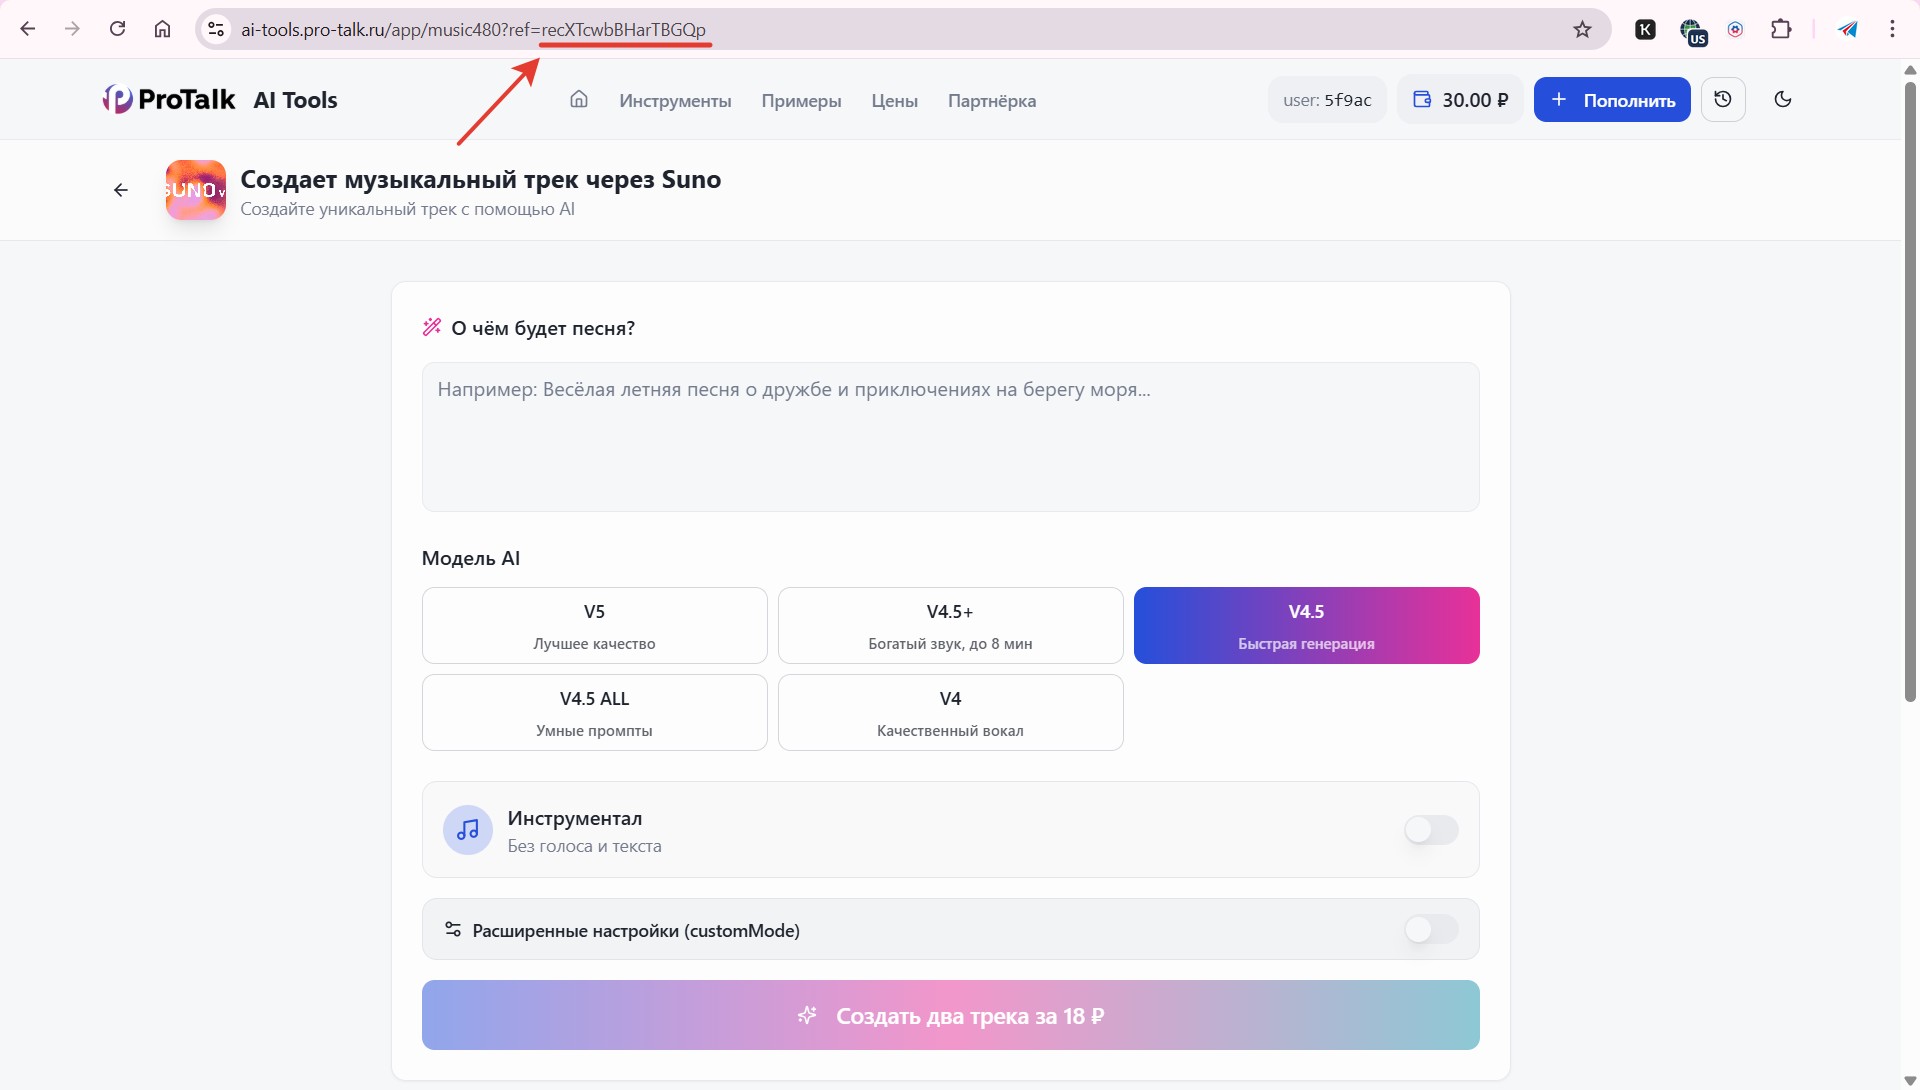Select the V5 model option
Image resolution: width=1920 pixels, height=1090 pixels.
click(594, 625)
